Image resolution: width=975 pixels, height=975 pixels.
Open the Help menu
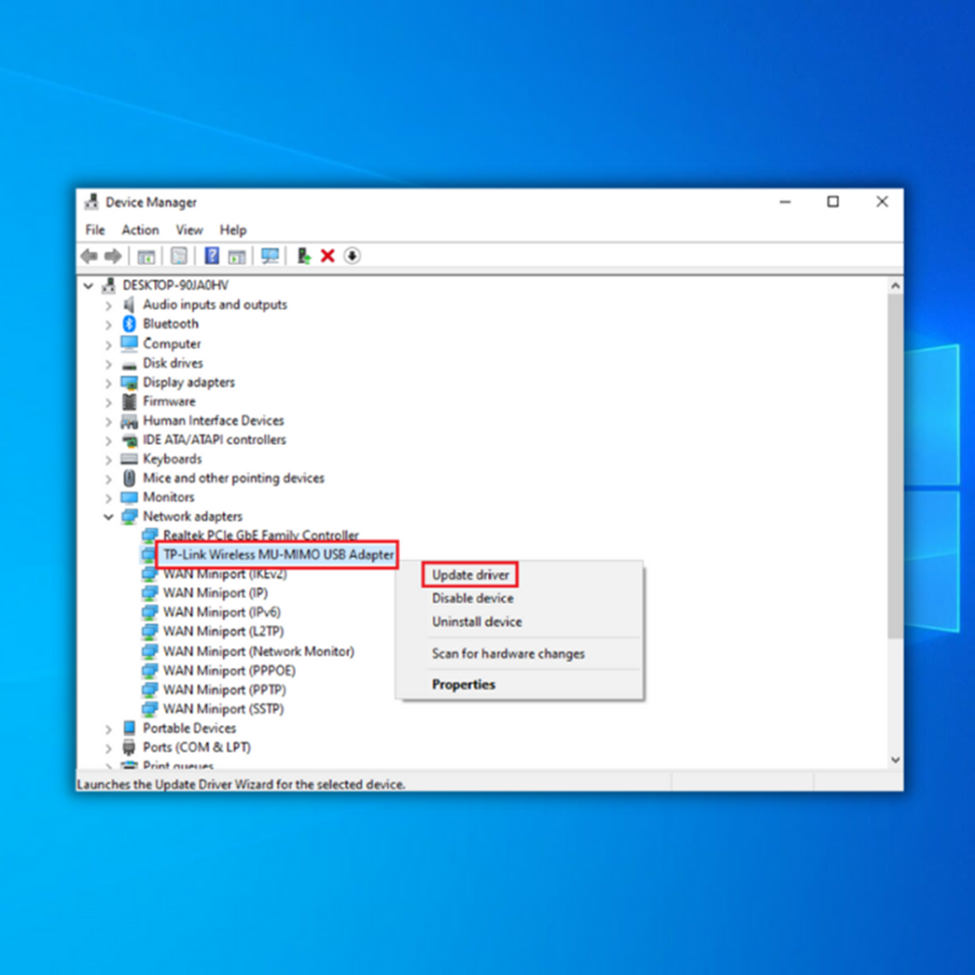[233, 230]
